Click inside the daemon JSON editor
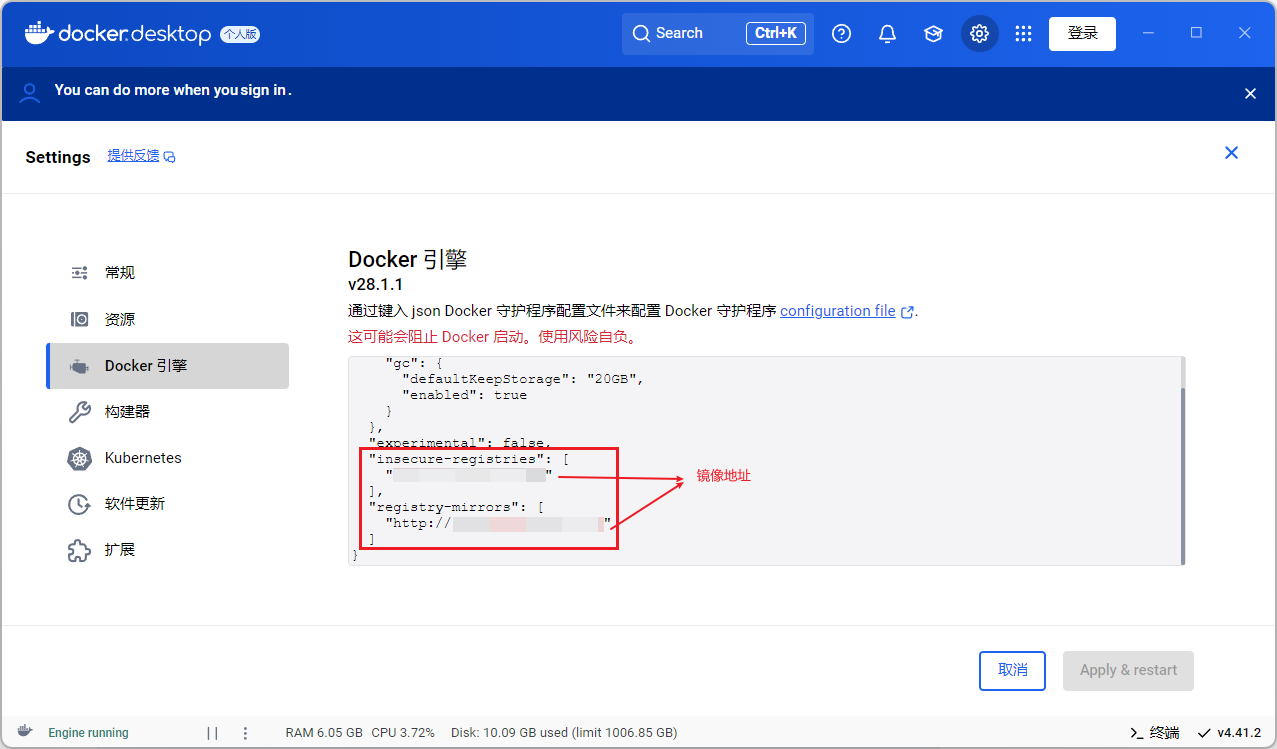This screenshot has width=1277, height=749. click(765, 460)
